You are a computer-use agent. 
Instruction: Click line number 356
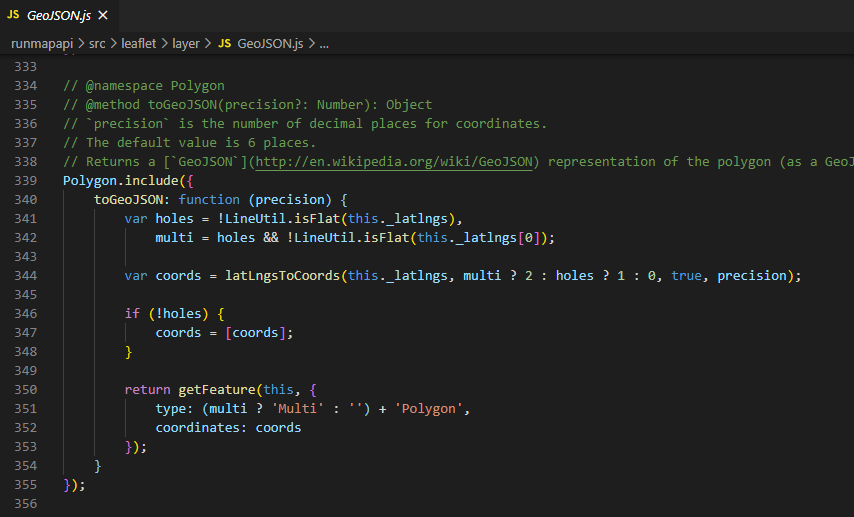pos(26,503)
